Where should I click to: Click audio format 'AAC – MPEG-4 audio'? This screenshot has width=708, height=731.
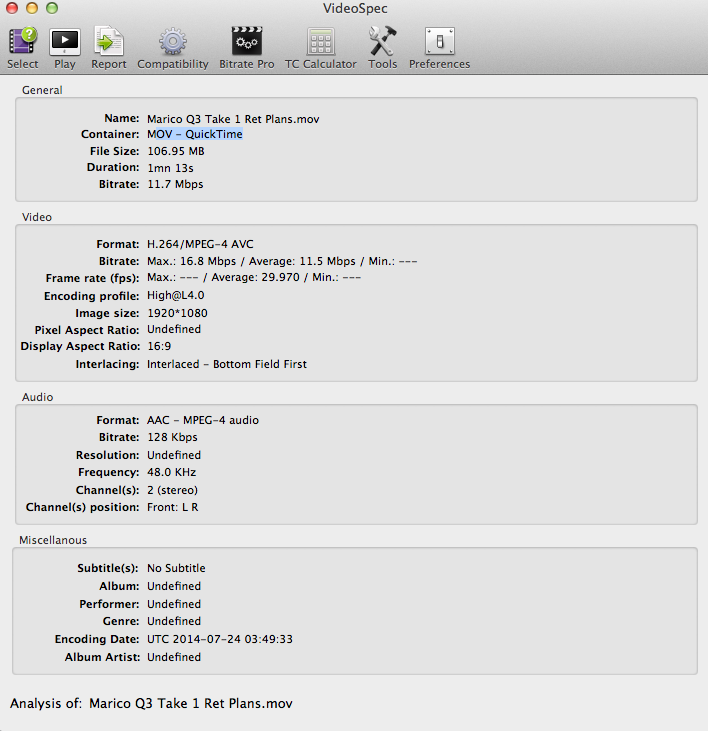[203, 420]
